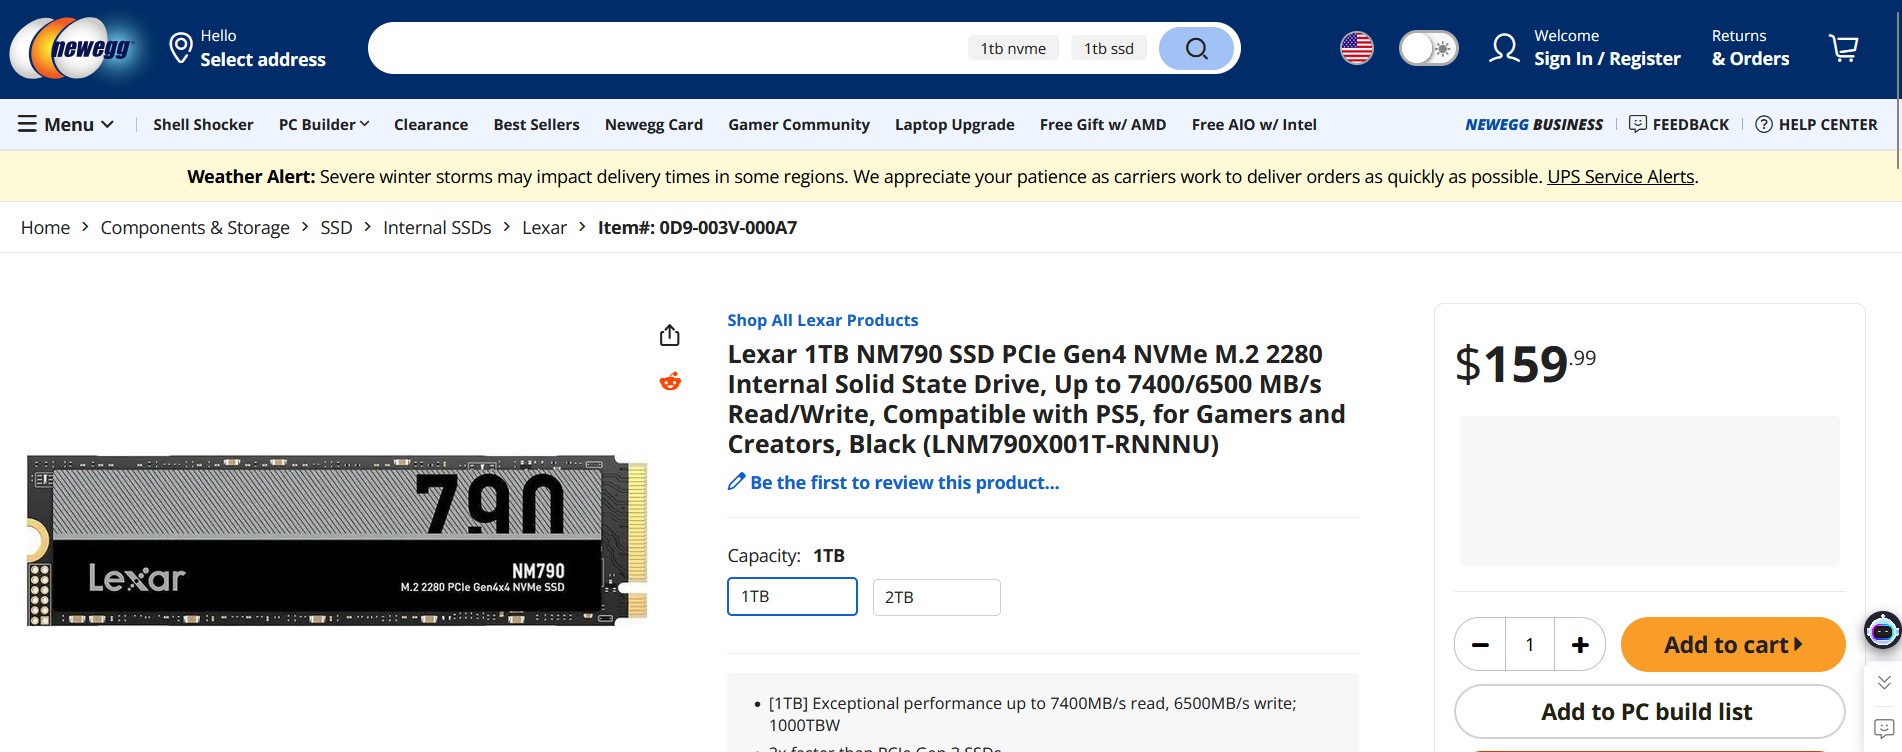Select the 2TB capacity option

tap(936, 597)
